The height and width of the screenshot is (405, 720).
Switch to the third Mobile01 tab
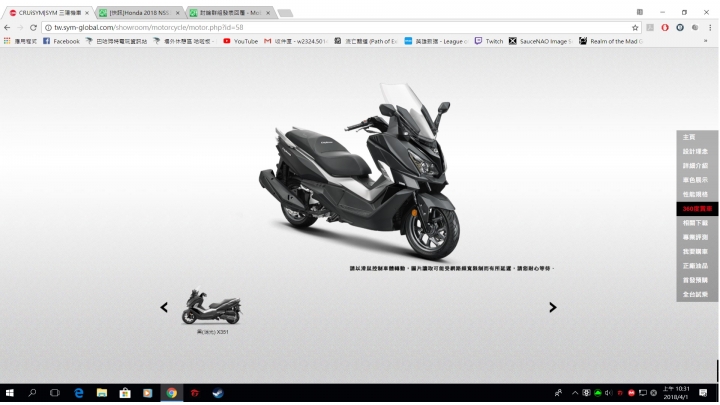coord(230,13)
